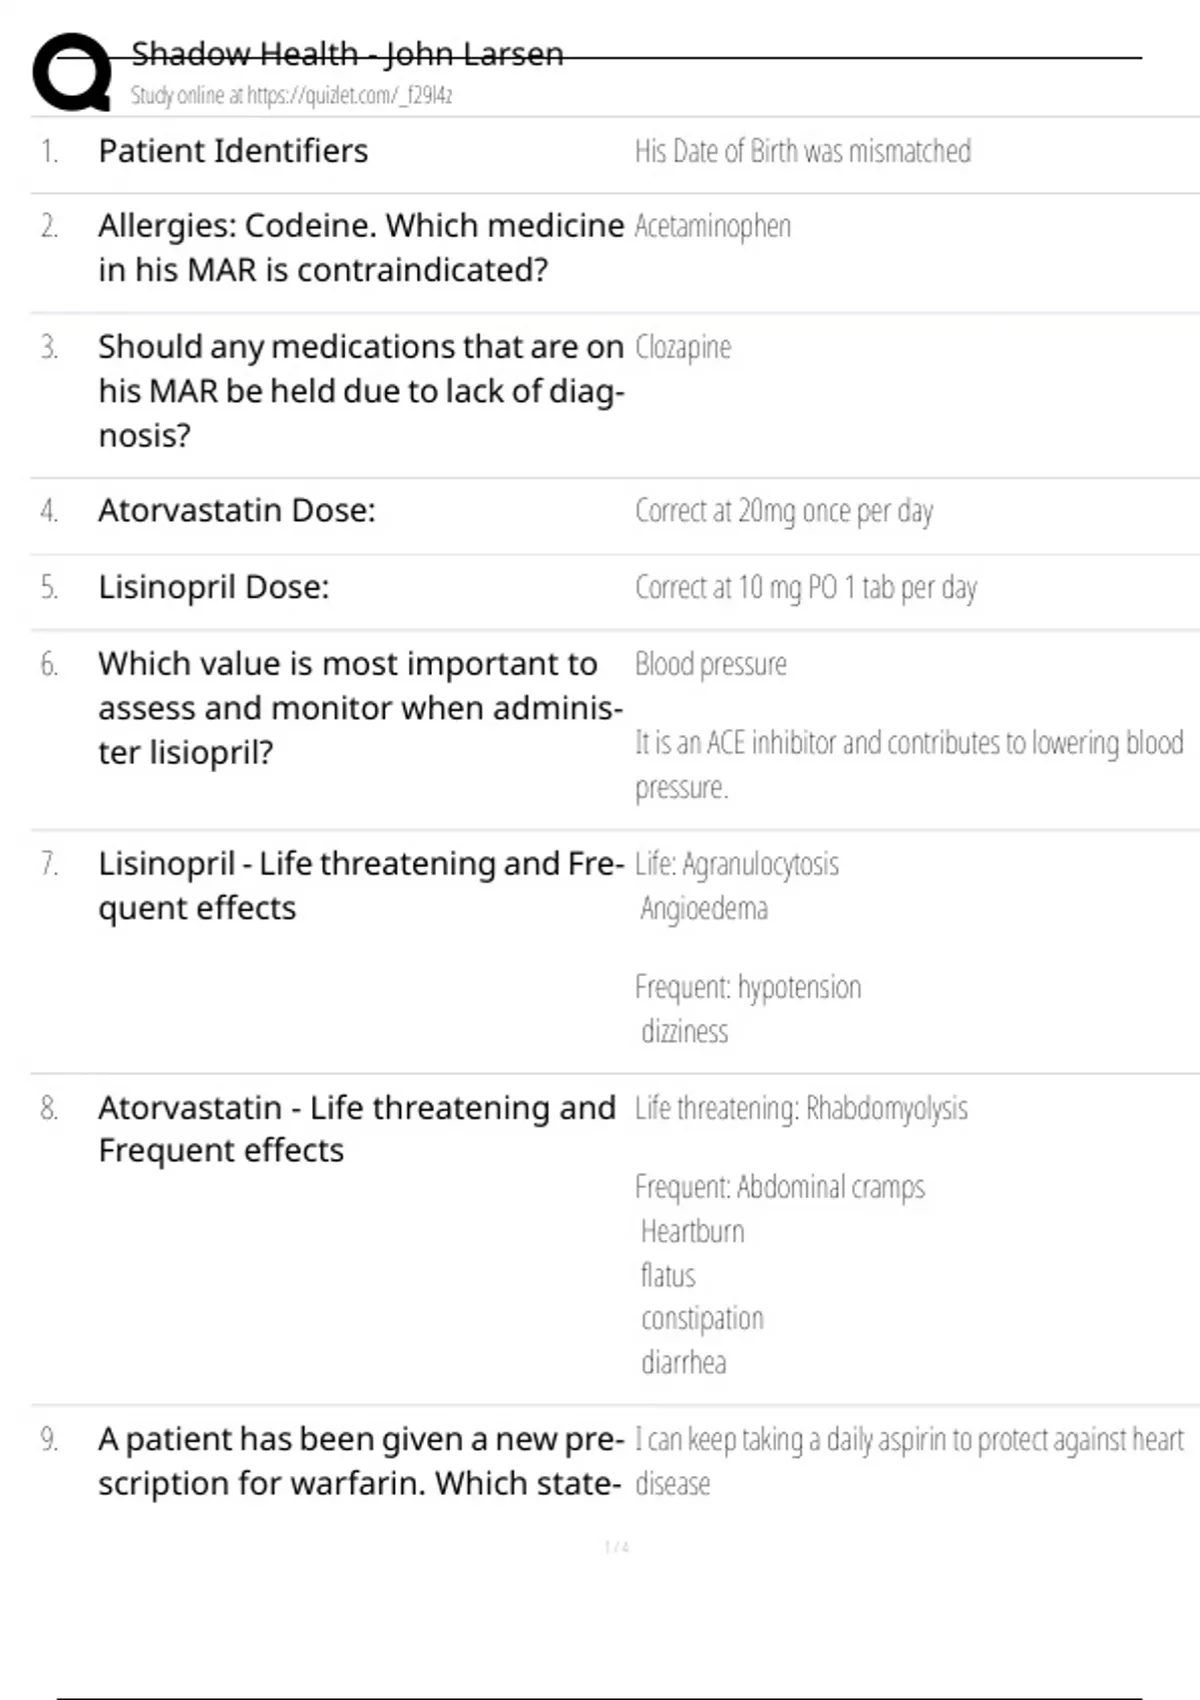The width and height of the screenshot is (1200, 1700).
Task: Click the Acetaminophen answer
Action: (712, 226)
